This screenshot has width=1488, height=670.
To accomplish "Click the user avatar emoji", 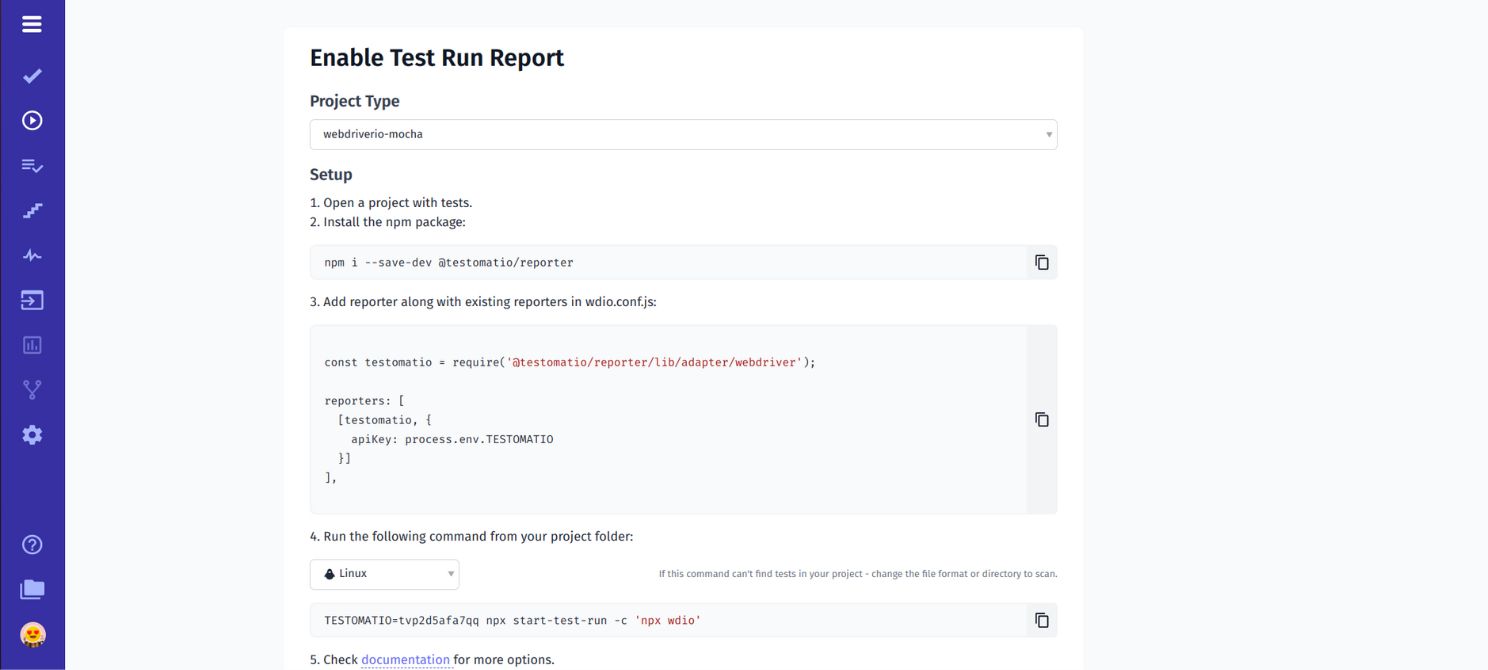I will [x=32, y=634].
